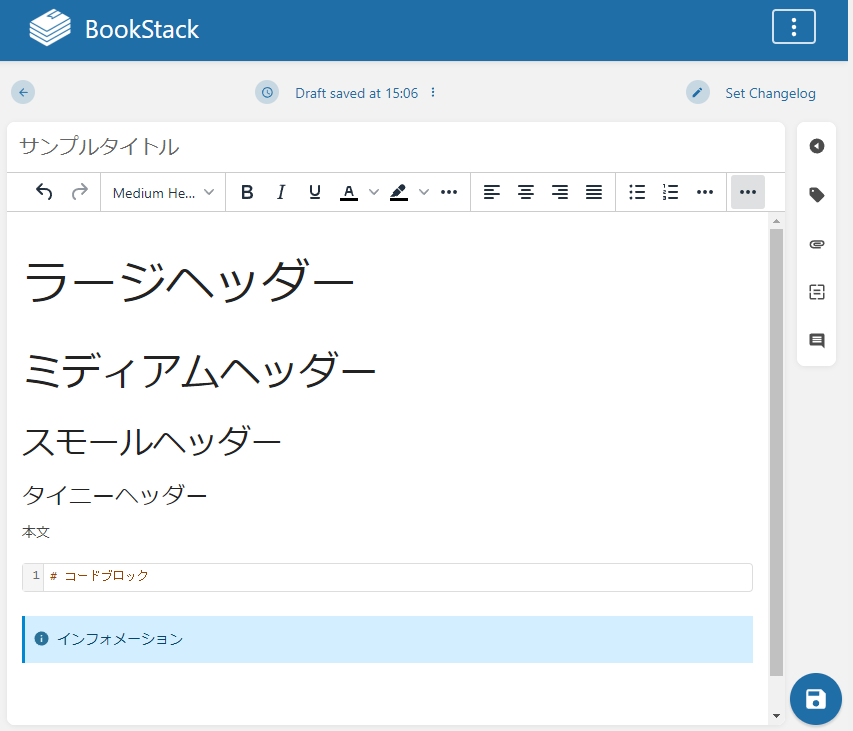Toggle italic formatting
Screen dimensions: 853x731
(281, 192)
